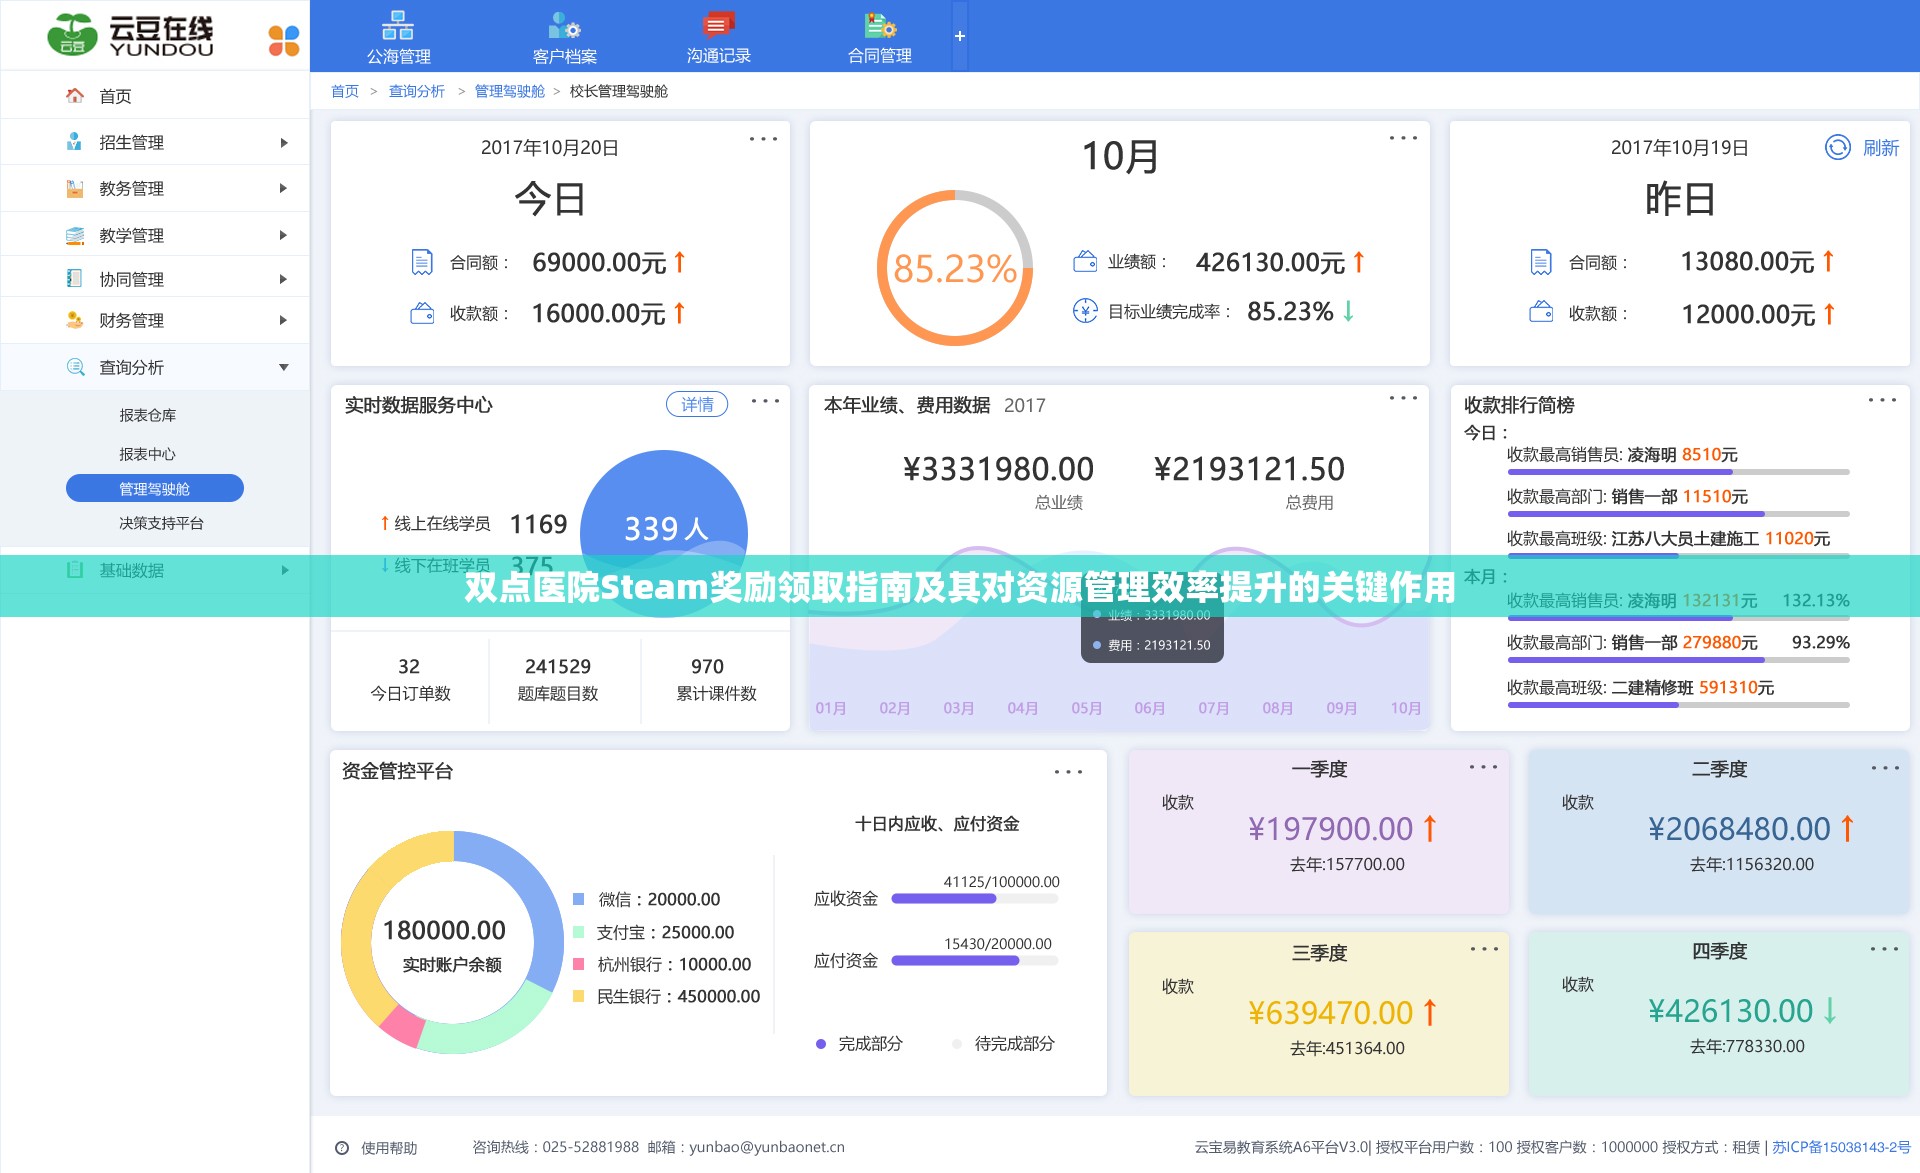Expand 财务管理 sidebar arrow
Screen dimensions: 1920x1173
click(284, 320)
